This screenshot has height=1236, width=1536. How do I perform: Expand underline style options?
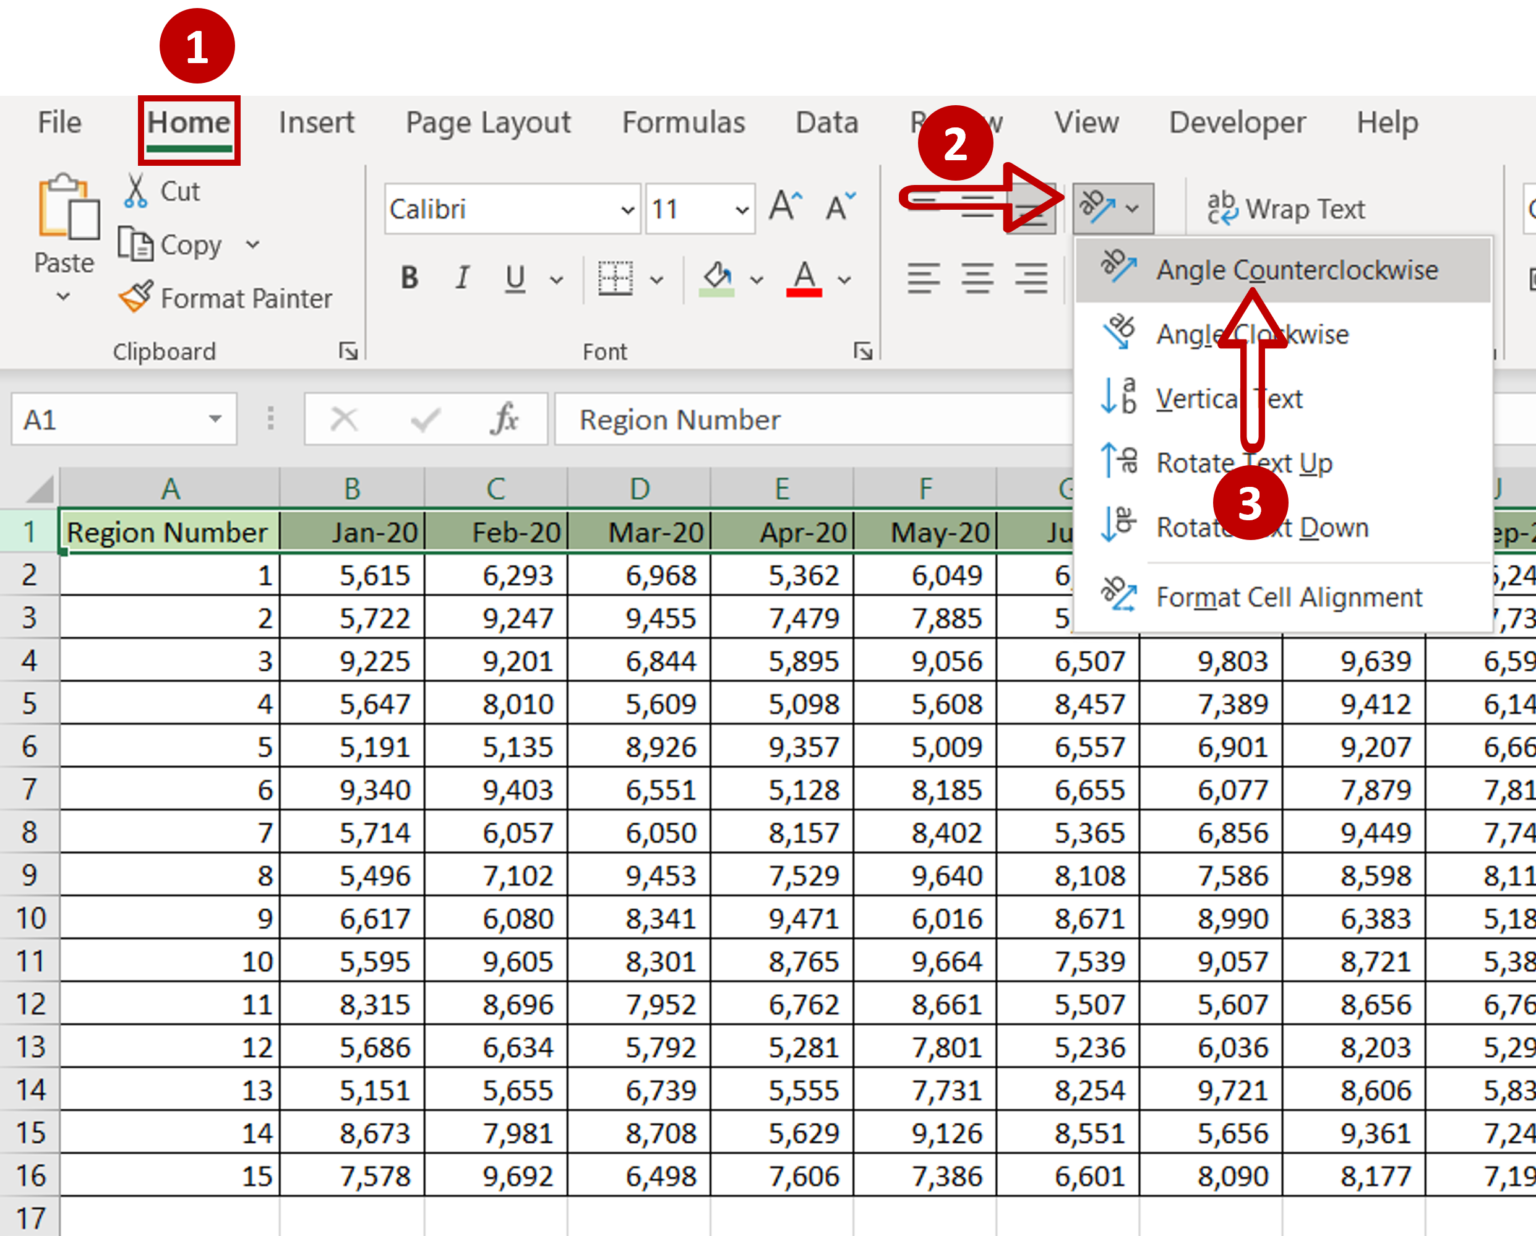coord(557,280)
